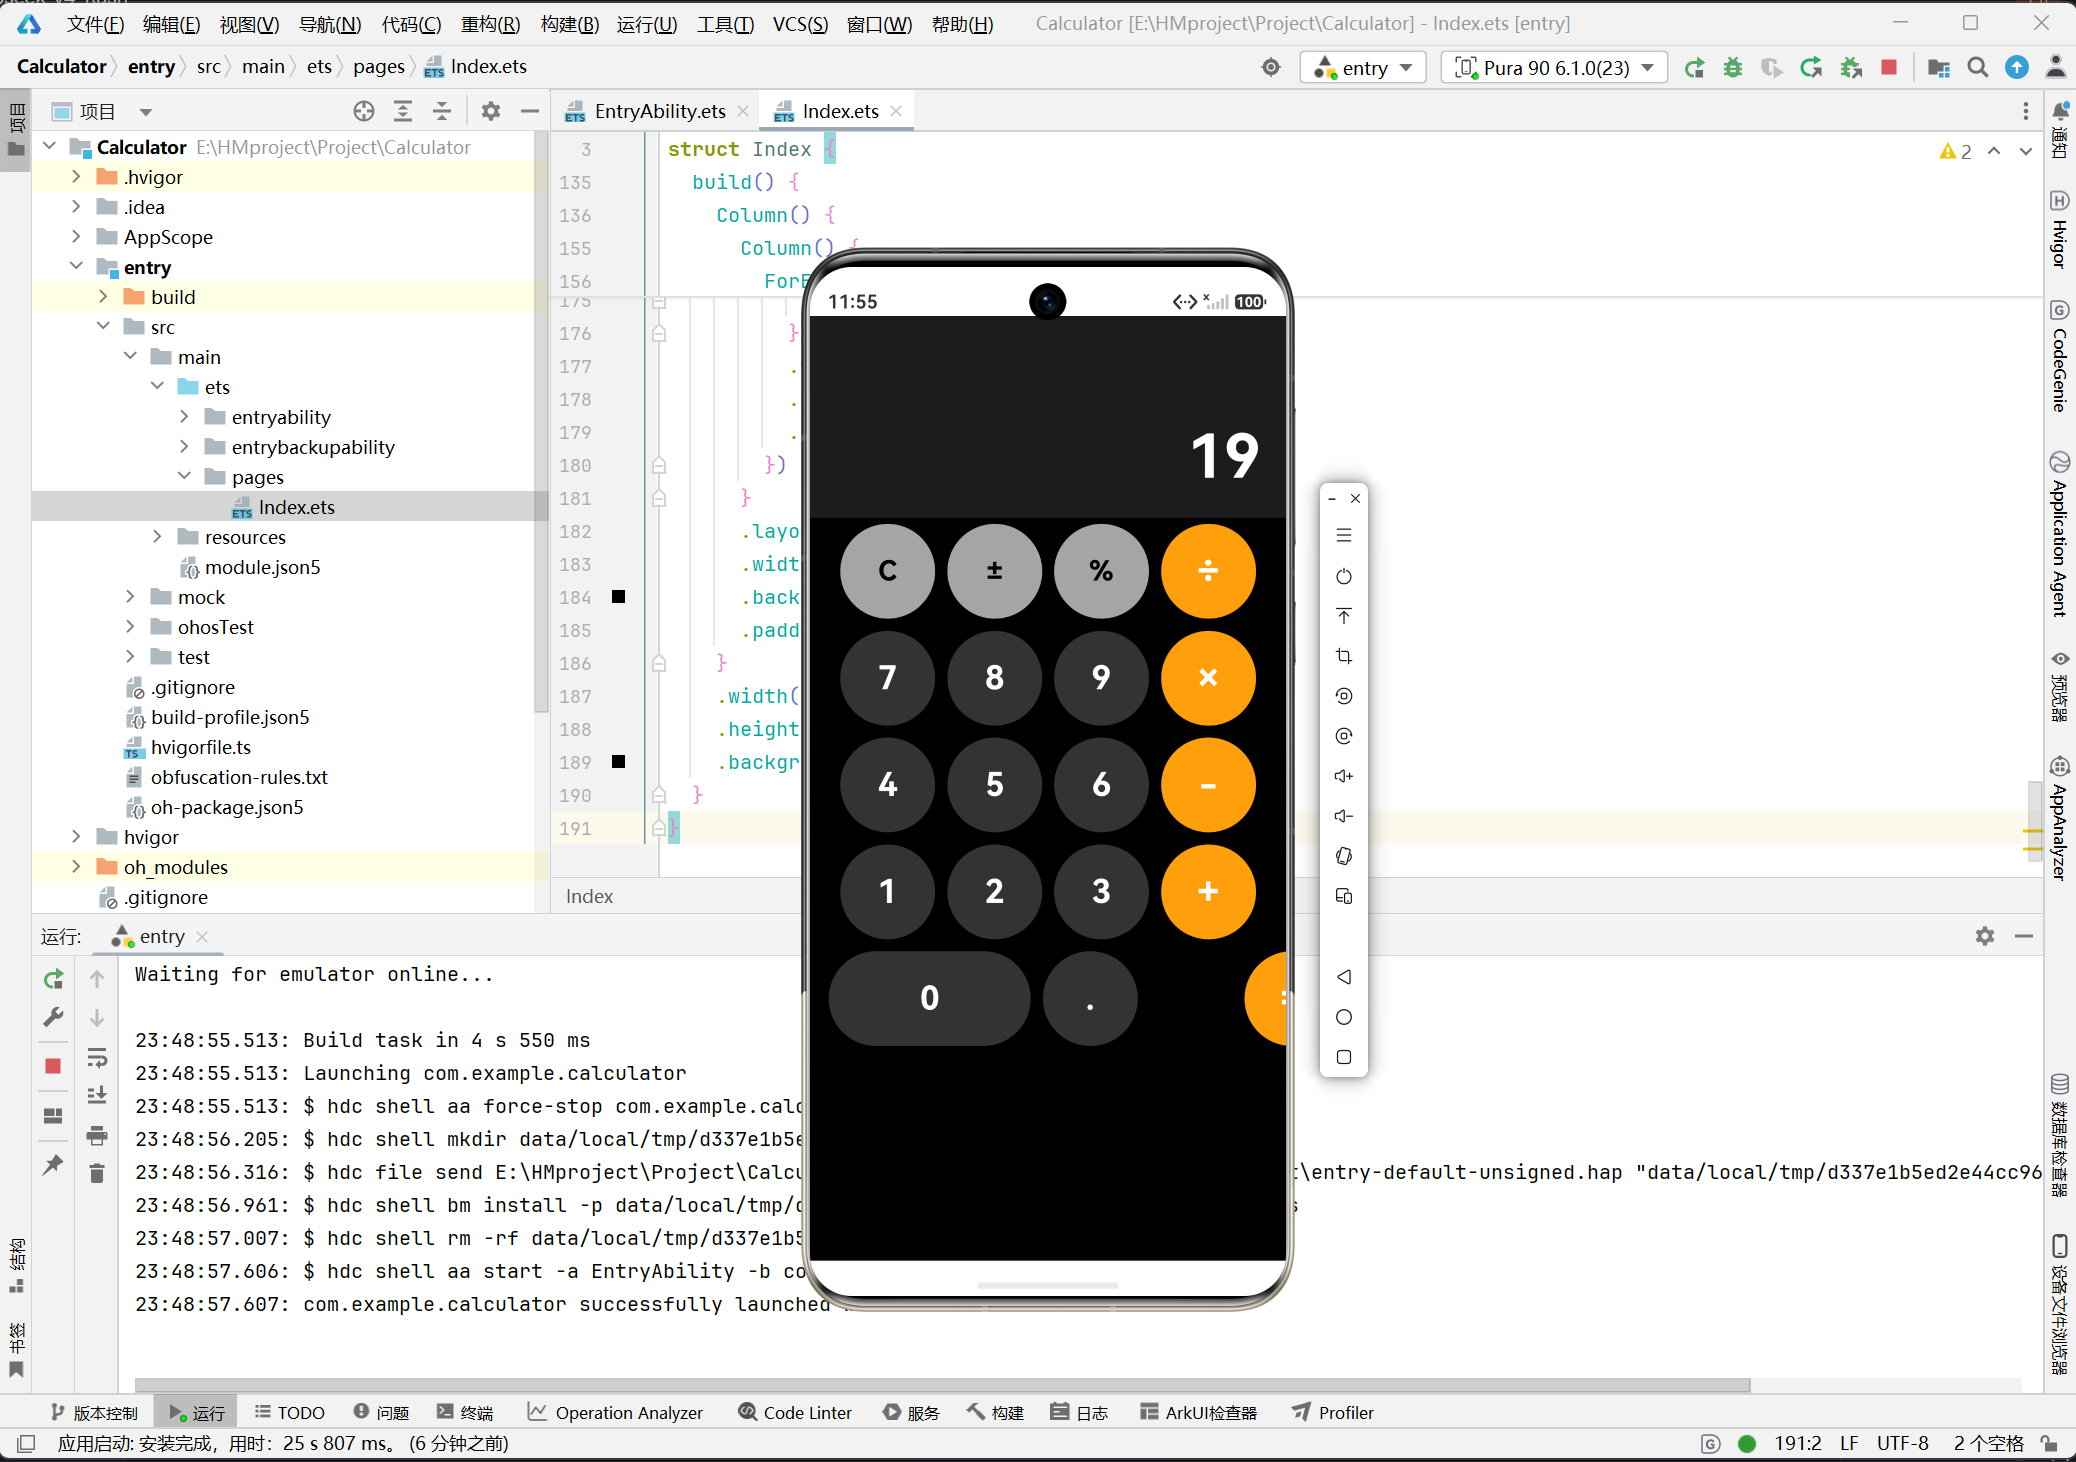Tap the divide key on calculator
The height and width of the screenshot is (1462, 2076).
pyautogui.click(x=1208, y=571)
